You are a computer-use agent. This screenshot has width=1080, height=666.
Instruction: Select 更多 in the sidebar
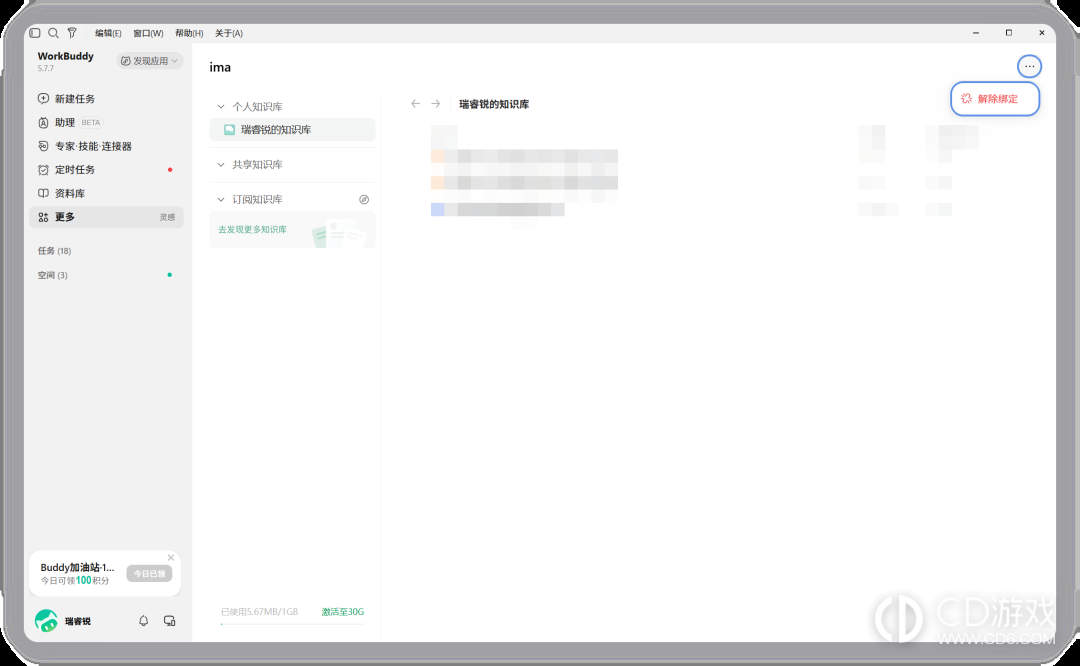(107, 217)
